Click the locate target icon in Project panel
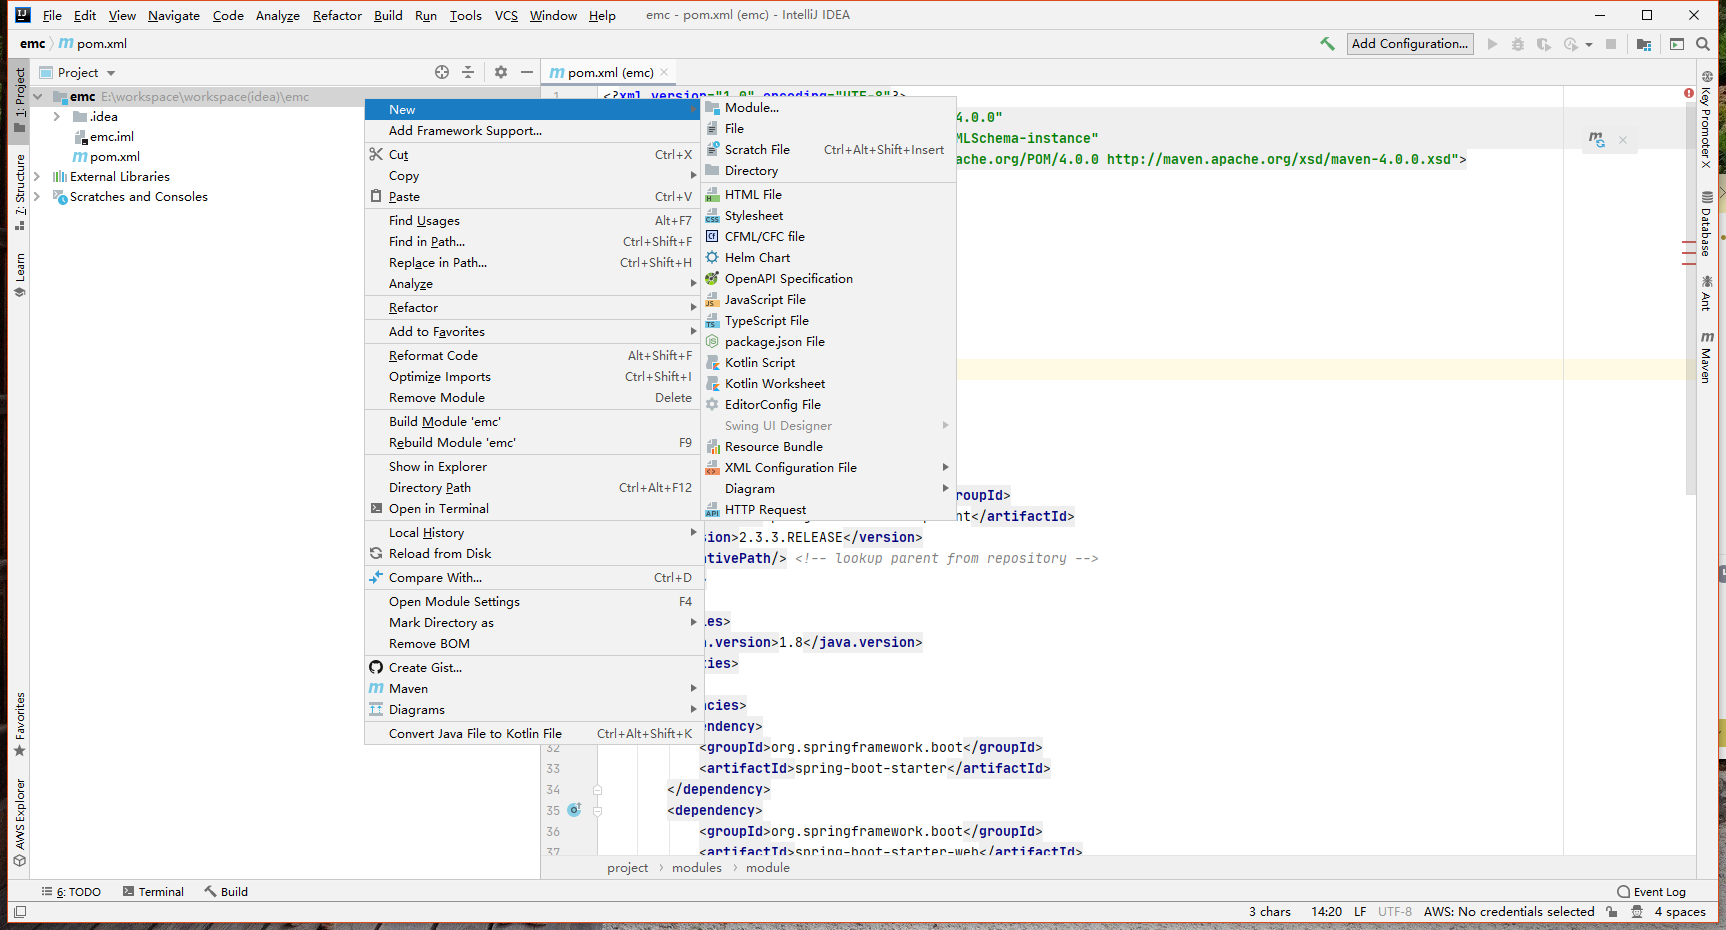 tap(442, 72)
